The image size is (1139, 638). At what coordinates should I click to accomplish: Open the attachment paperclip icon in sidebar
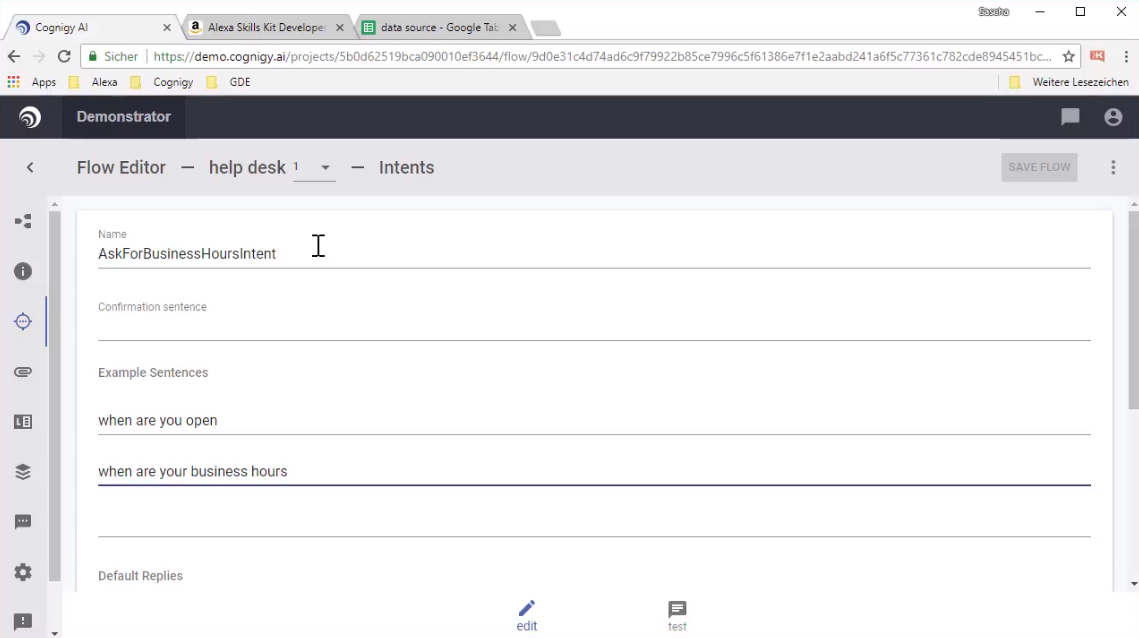point(22,372)
